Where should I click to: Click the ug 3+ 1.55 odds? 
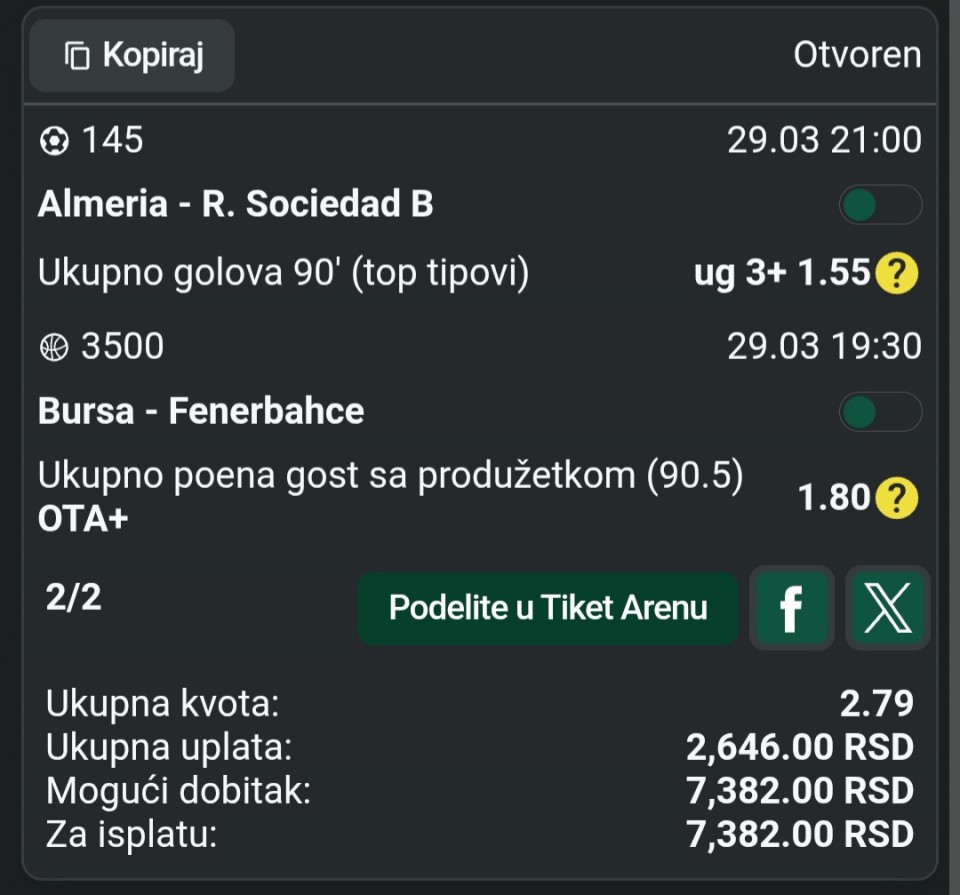tap(782, 273)
